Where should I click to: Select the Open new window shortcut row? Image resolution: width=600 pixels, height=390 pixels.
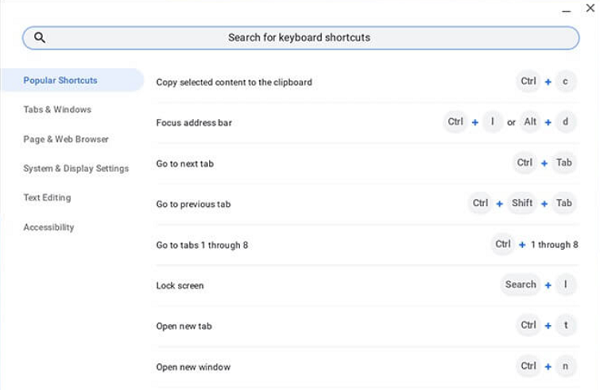pyautogui.click(x=367, y=367)
